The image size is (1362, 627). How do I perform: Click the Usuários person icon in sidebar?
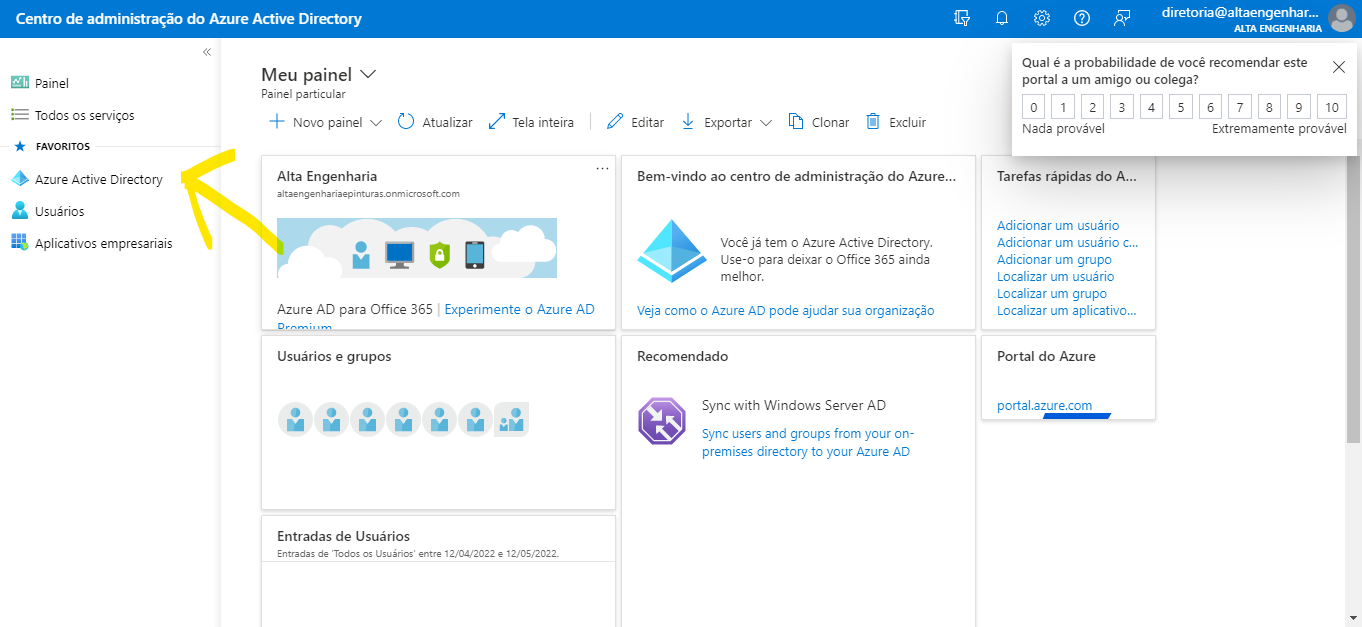coord(19,211)
